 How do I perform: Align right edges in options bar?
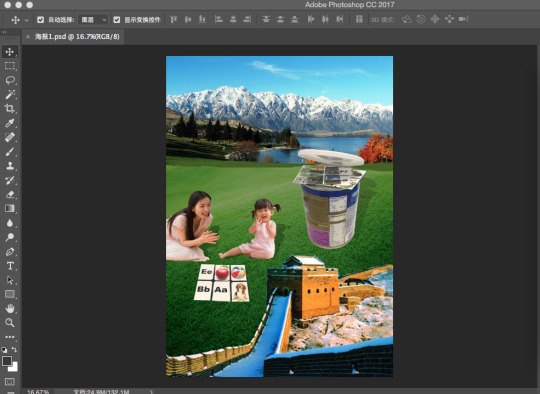247,19
